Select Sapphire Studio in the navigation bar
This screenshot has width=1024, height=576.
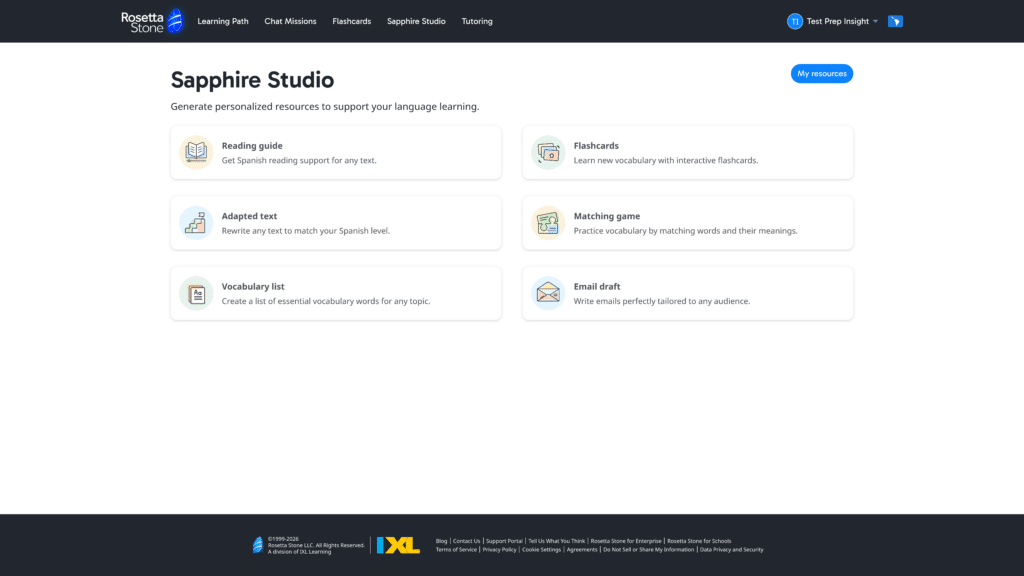pyautogui.click(x=416, y=22)
